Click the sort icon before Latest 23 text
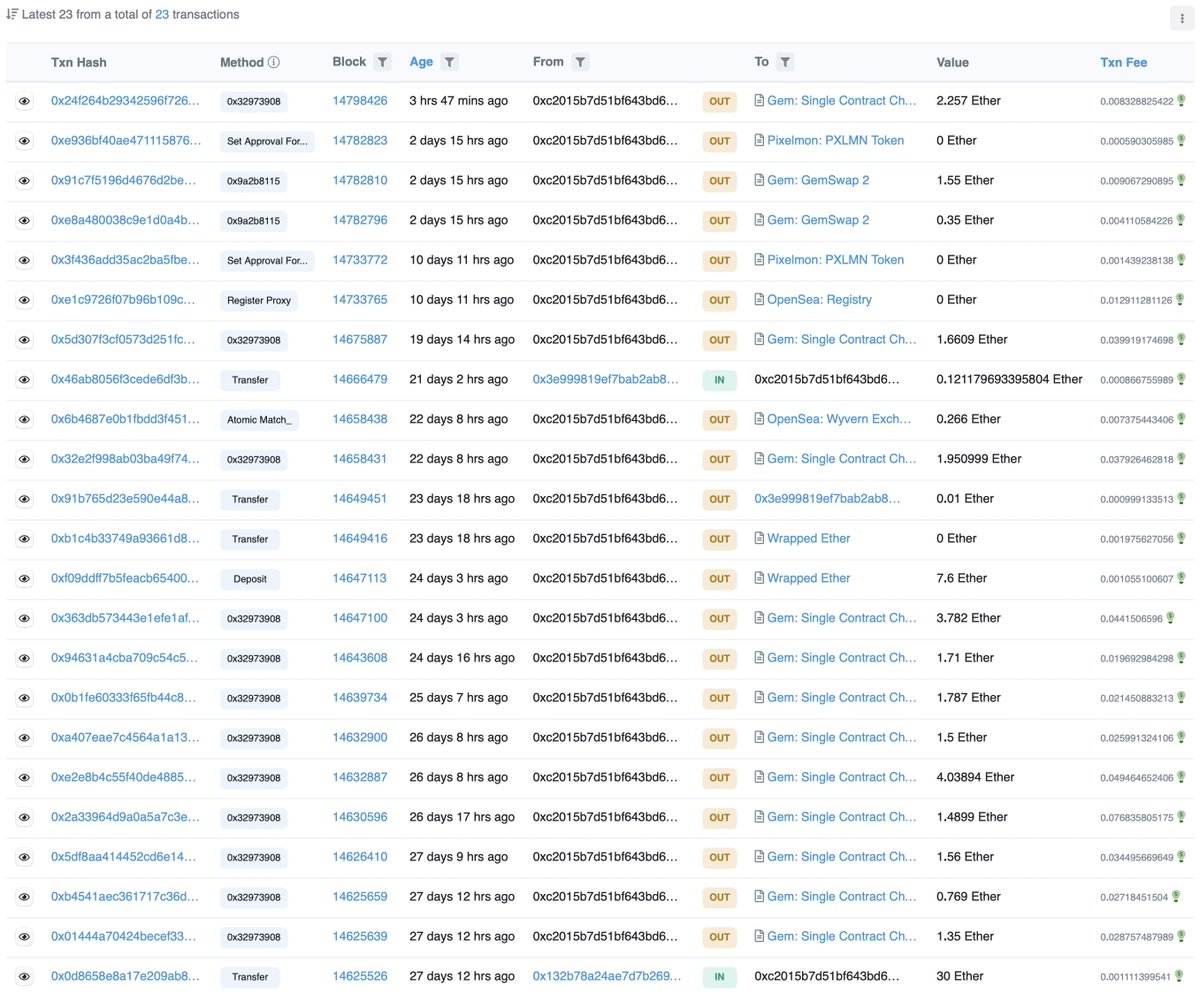The image size is (1200, 1001). [13, 14]
